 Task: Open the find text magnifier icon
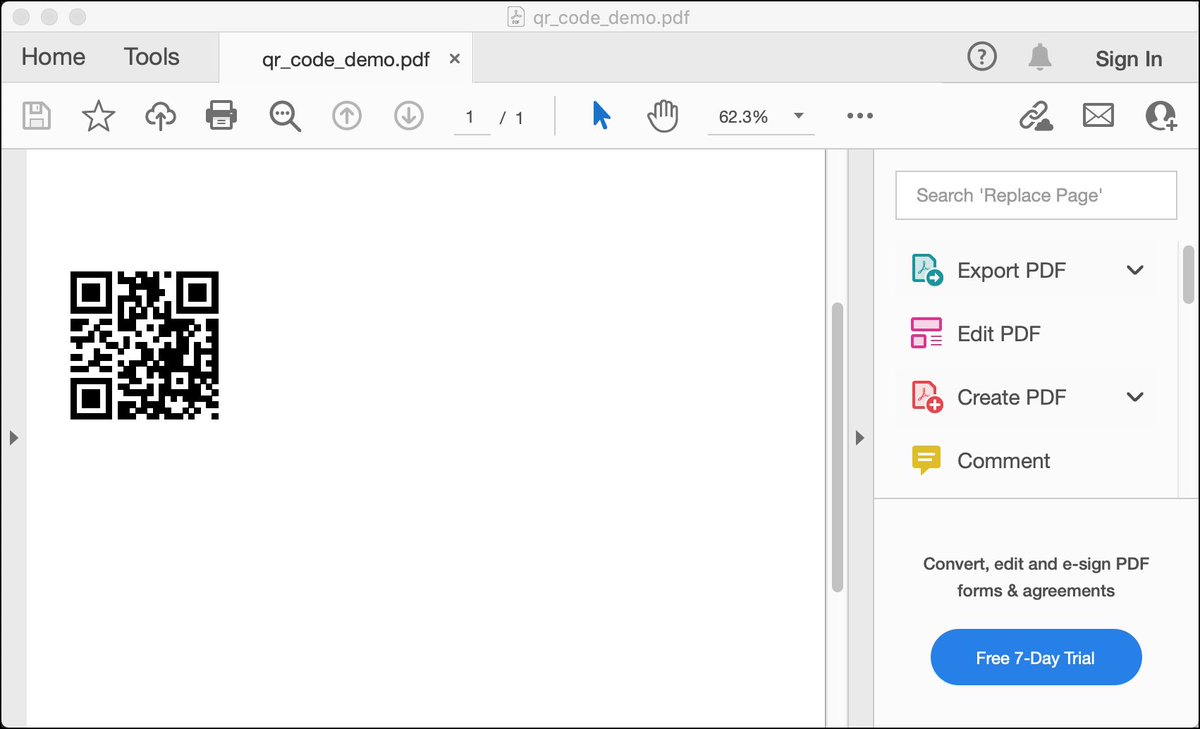tap(285, 116)
